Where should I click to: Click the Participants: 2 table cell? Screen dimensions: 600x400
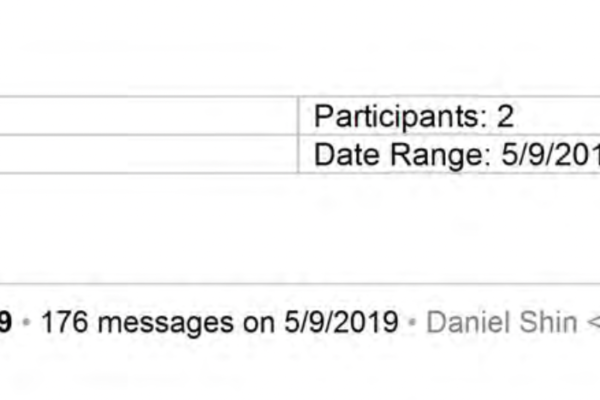(448, 116)
